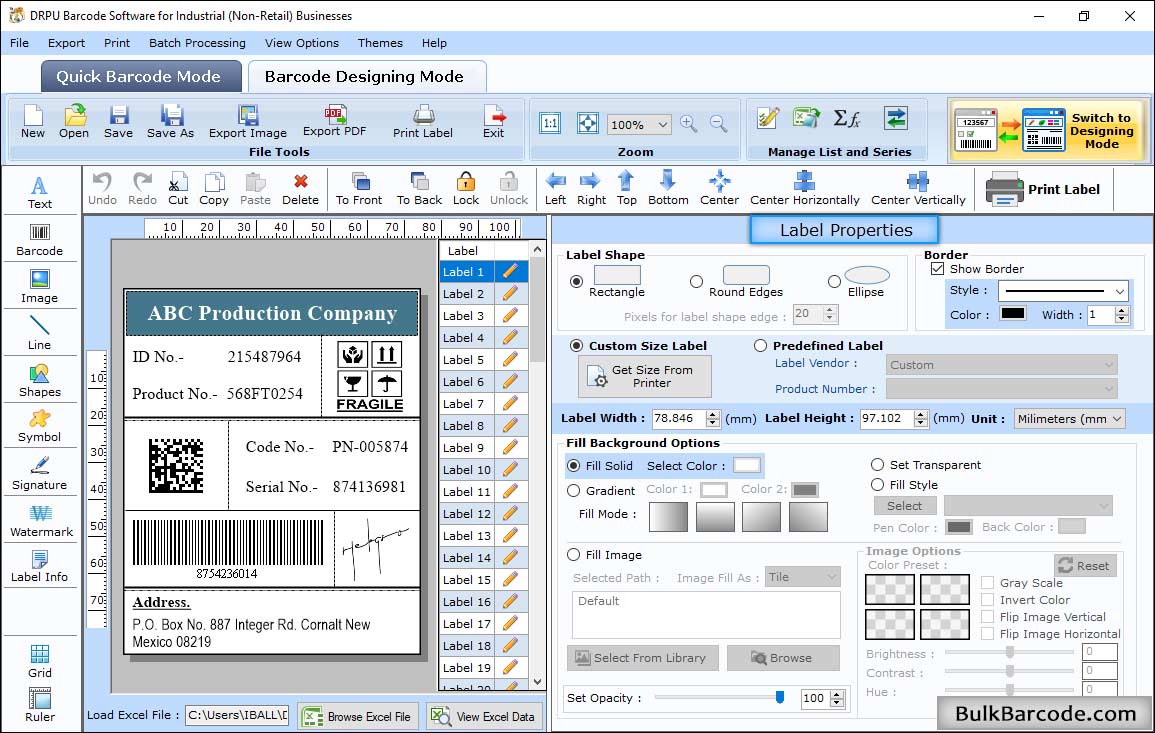Viewport: 1155px width, 733px height.
Task: Lock the selected object
Action: (x=466, y=189)
